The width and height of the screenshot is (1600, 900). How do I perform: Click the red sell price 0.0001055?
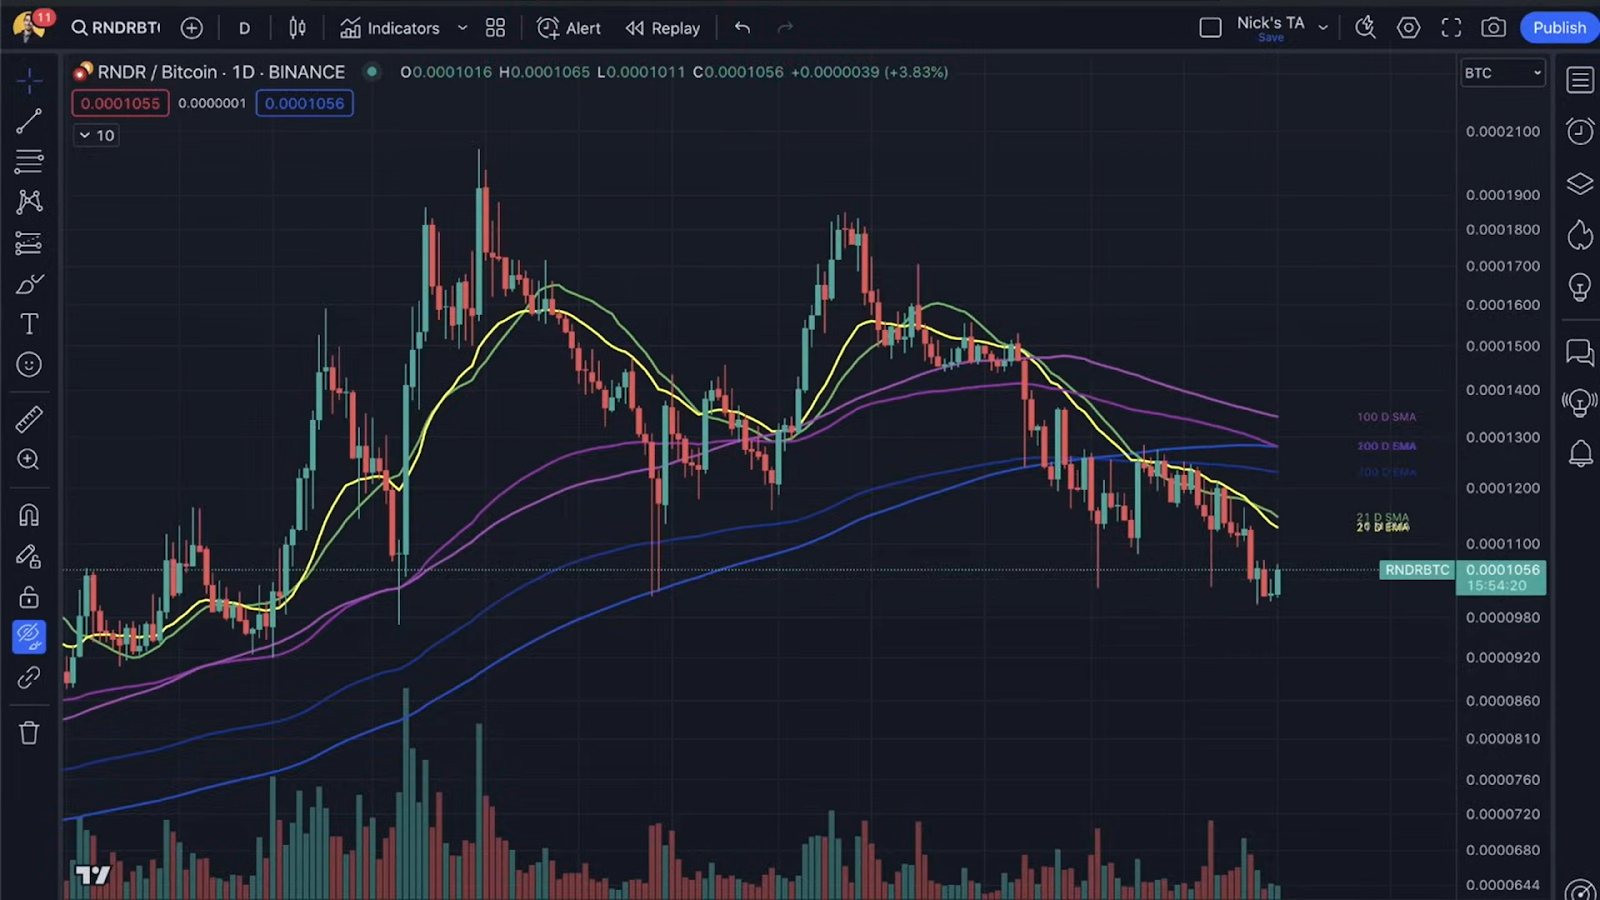point(120,103)
